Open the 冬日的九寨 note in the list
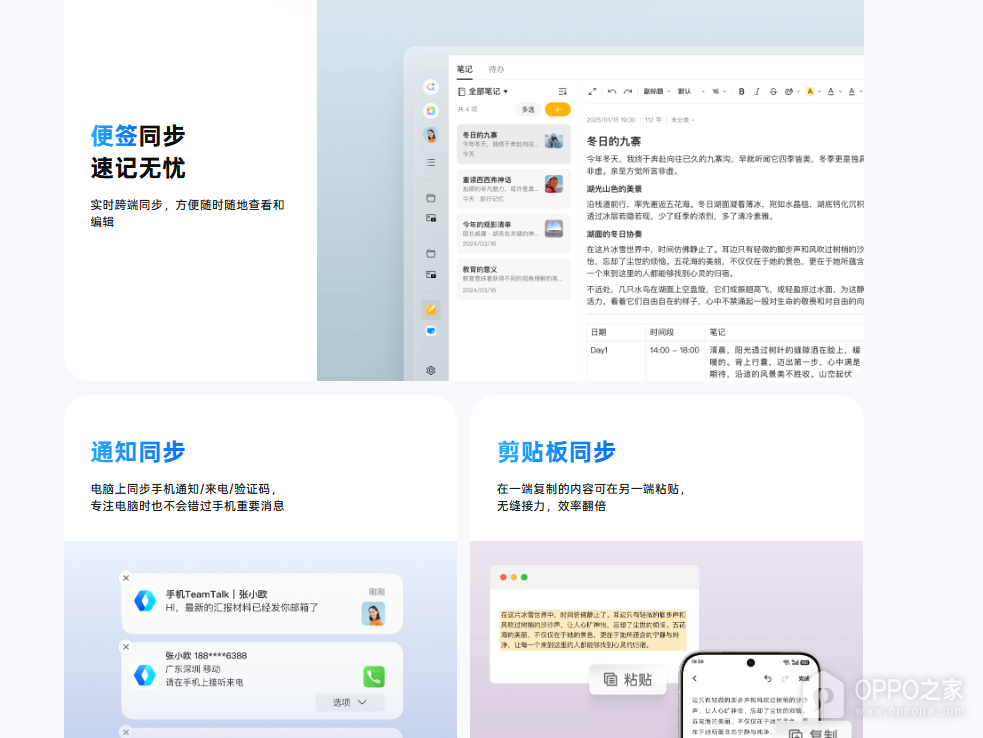Viewport: 983px width, 738px height. click(513, 144)
